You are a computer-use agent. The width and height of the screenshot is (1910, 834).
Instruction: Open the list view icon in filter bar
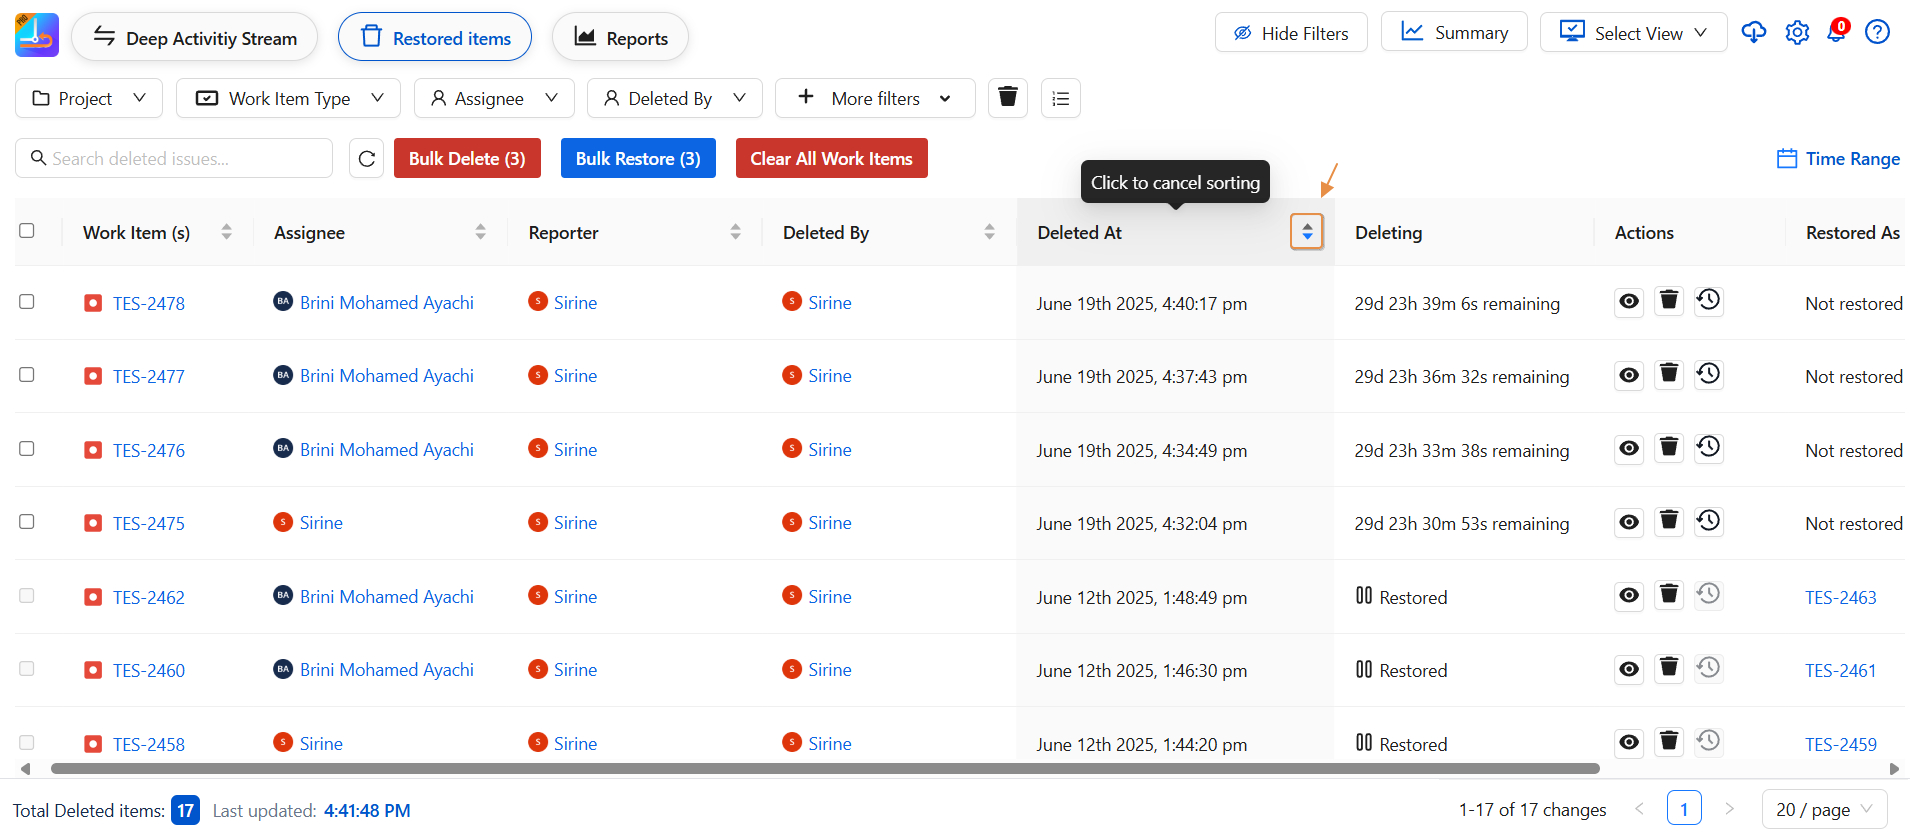[x=1060, y=98]
